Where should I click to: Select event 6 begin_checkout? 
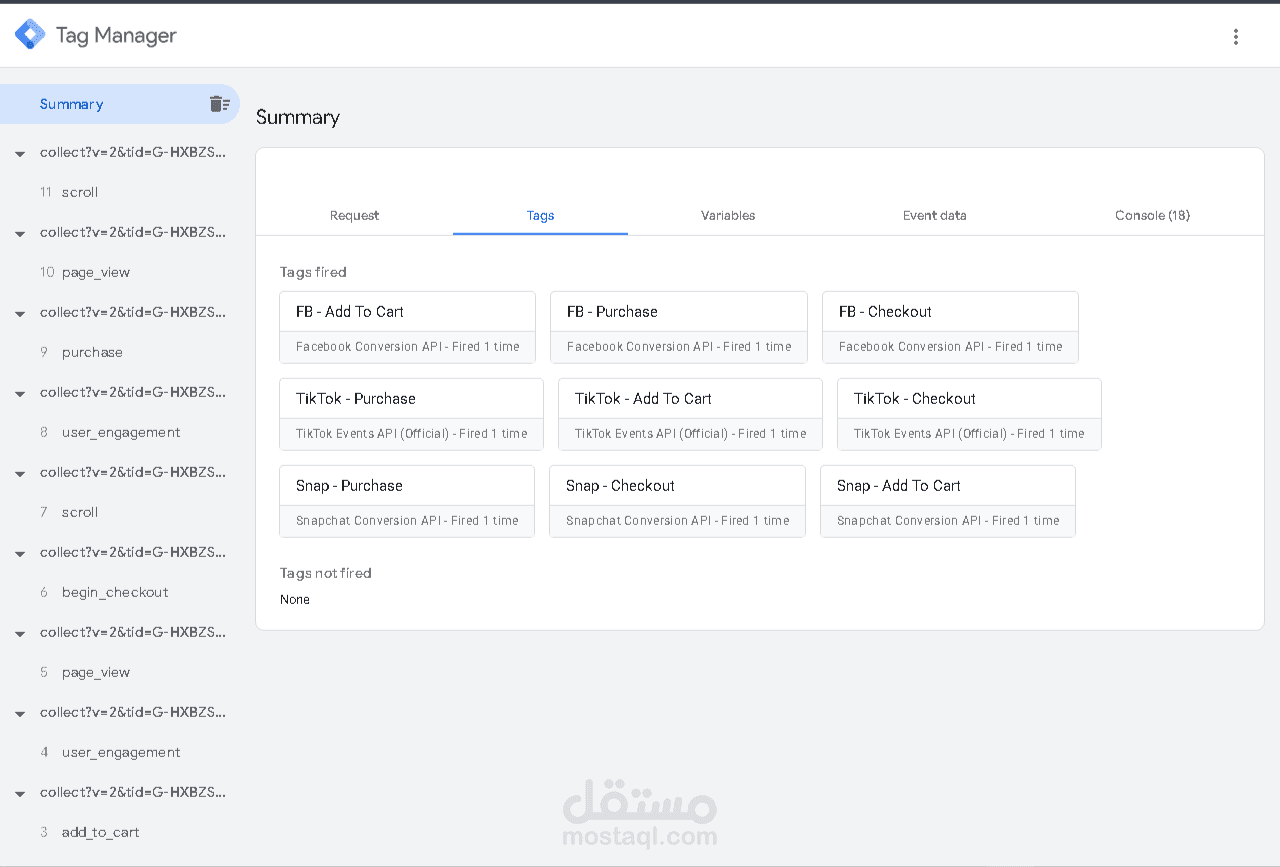pyautogui.click(x=120, y=592)
